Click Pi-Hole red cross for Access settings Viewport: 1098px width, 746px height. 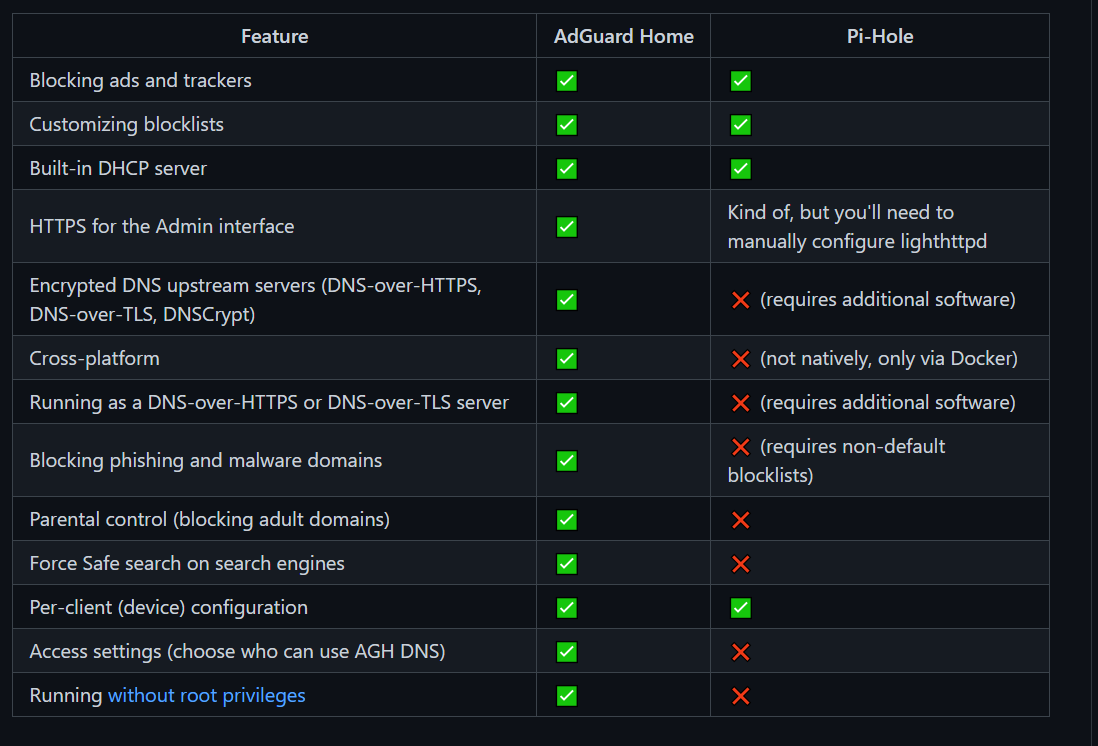(740, 652)
